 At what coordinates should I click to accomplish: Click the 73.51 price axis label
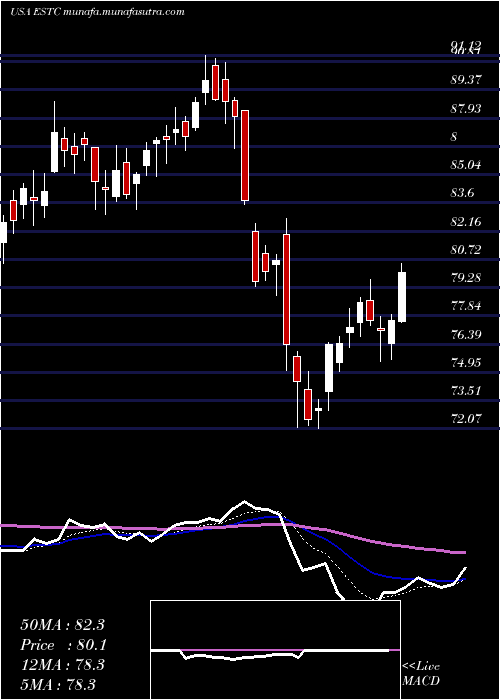466,391
